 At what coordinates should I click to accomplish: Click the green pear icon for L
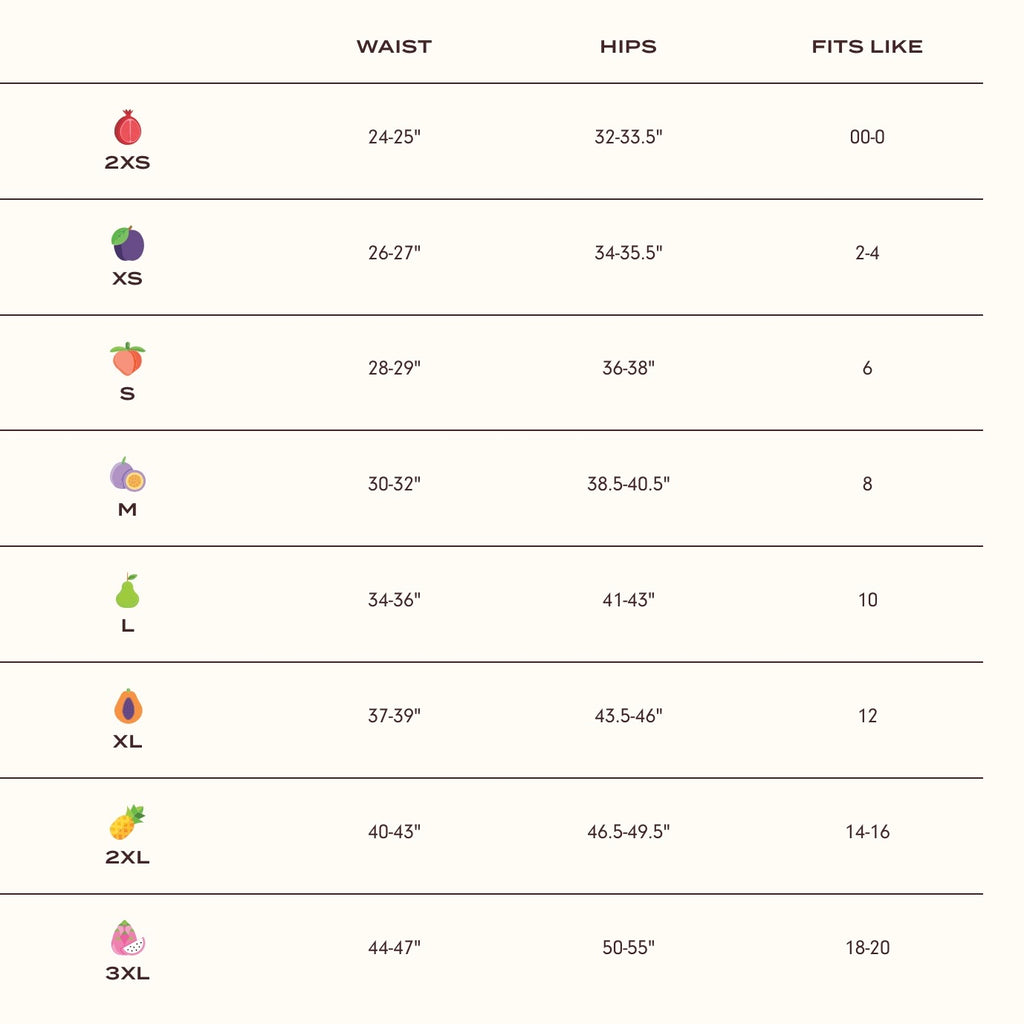[x=127, y=591]
